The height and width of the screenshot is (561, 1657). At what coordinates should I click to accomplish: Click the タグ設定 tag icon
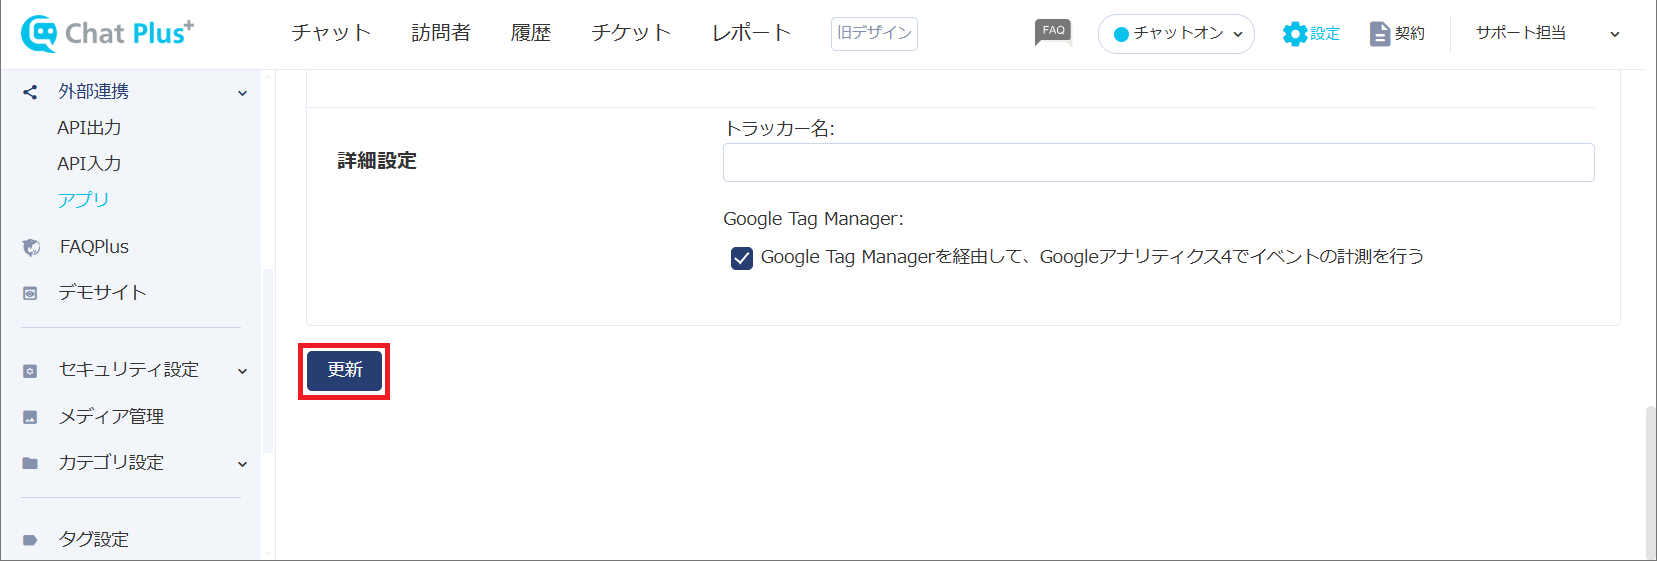coord(30,540)
